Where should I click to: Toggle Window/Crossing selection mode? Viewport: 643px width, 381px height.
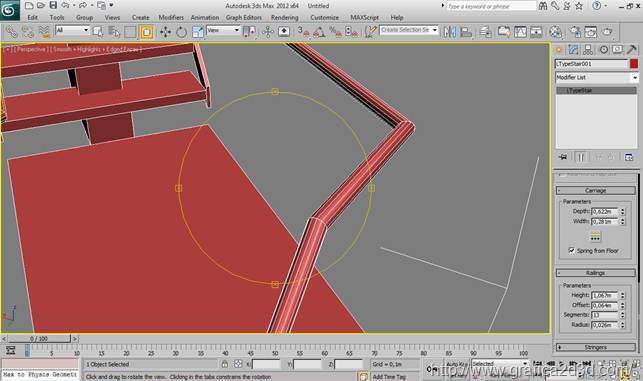146,32
